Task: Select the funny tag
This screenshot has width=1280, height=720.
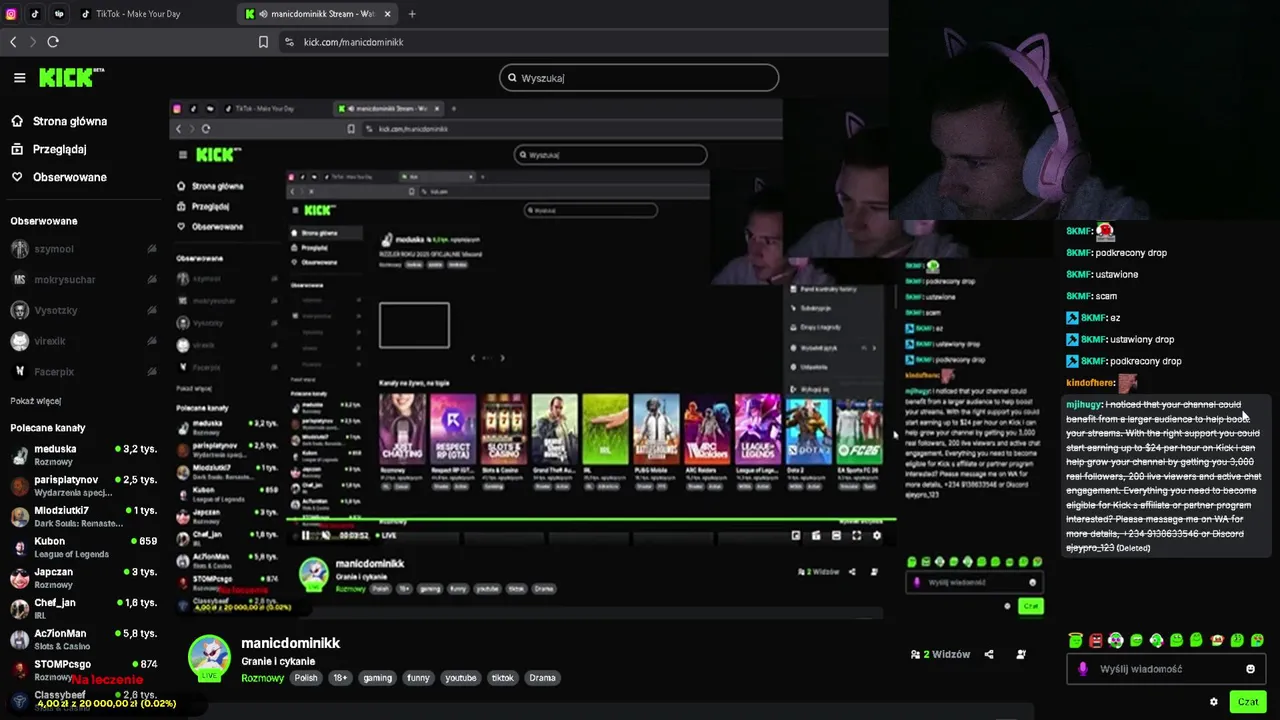Action: point(418,678)
